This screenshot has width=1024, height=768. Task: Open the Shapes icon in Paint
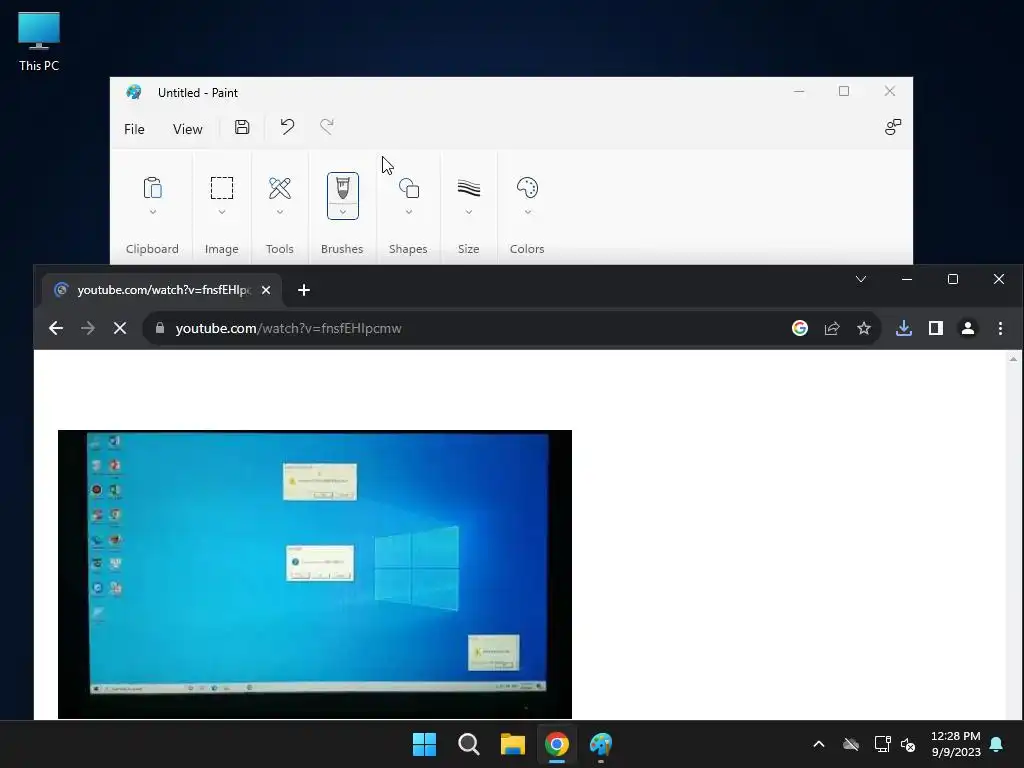pyautogui.click(x=409, y=188)
